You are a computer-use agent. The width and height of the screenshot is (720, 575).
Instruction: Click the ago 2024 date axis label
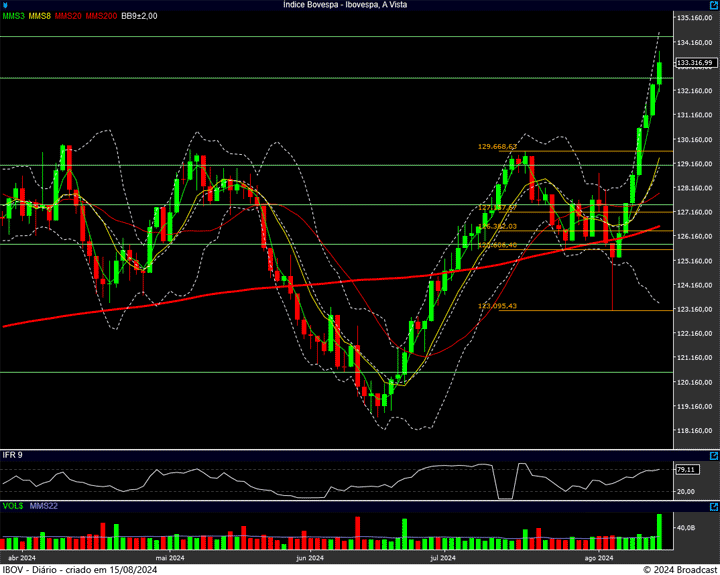[597, 558]
